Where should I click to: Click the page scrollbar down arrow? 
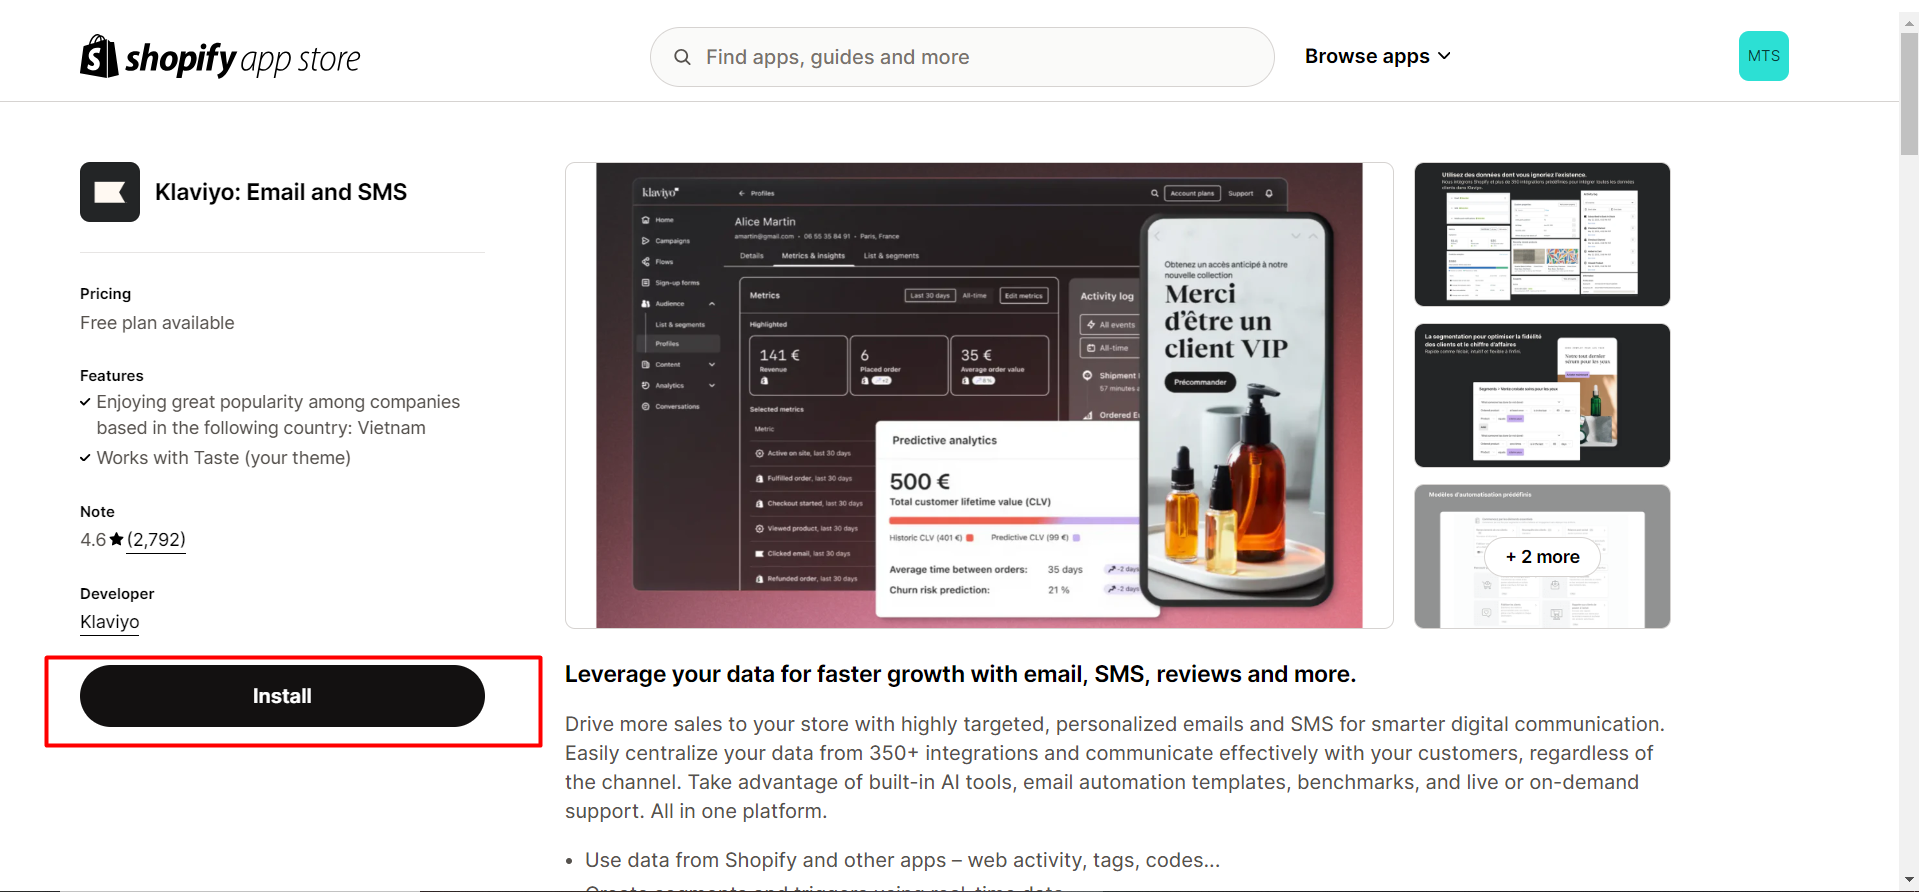[x=1909, y=880]
